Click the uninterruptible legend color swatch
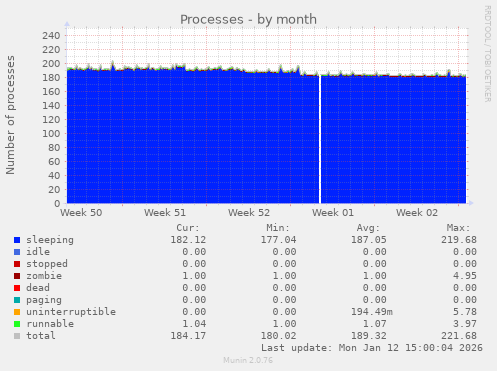497x371 pixels. point(17,312)
